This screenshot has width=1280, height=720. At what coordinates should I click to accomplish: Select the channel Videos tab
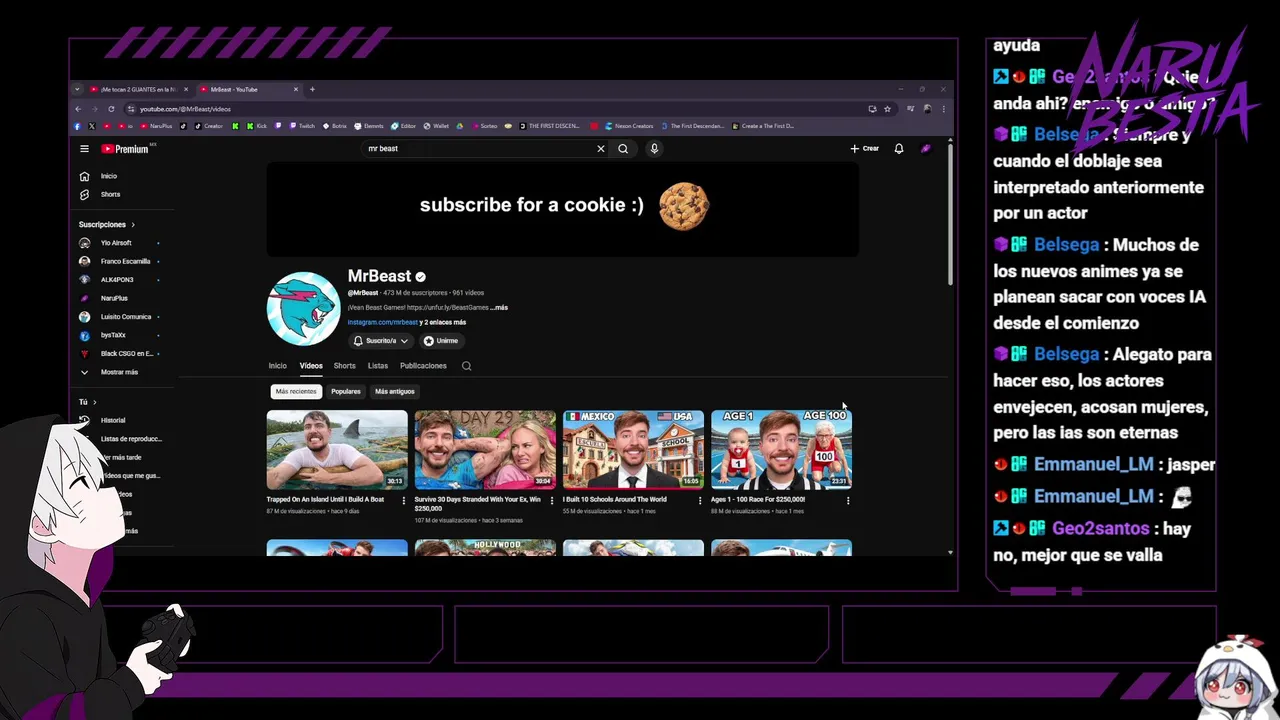pyautogui.click(x=311, y=366)
